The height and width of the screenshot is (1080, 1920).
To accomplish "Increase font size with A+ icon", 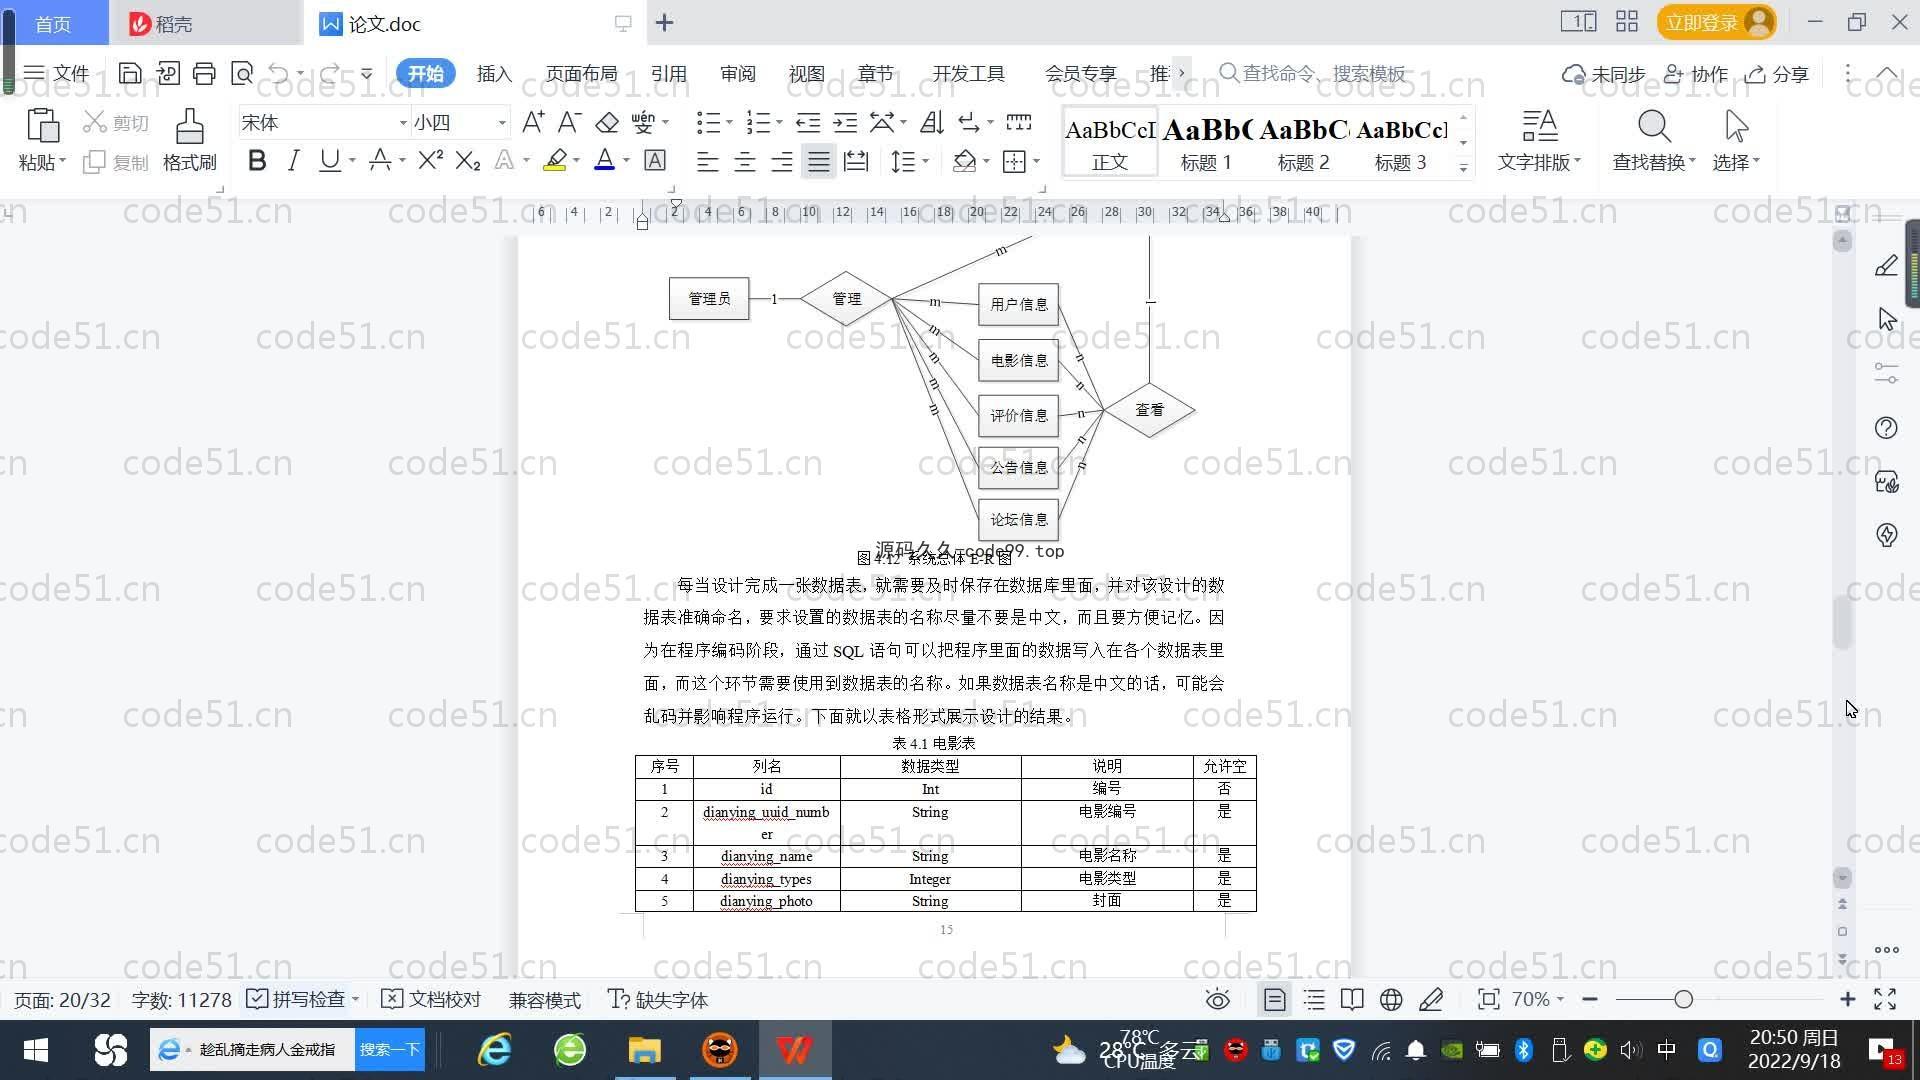I will pyautogui.click(x=533, y=122).
